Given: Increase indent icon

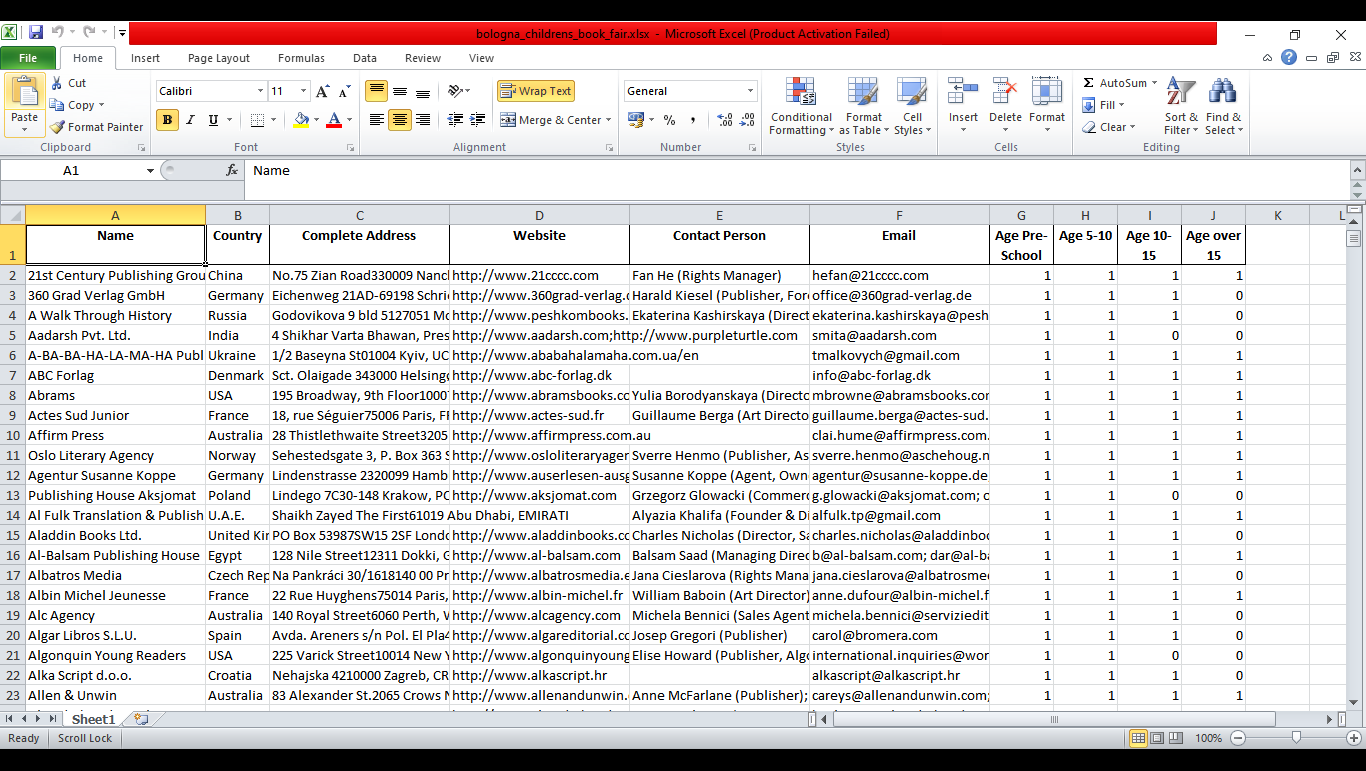Looking at the screenshot, I should 480,120.
